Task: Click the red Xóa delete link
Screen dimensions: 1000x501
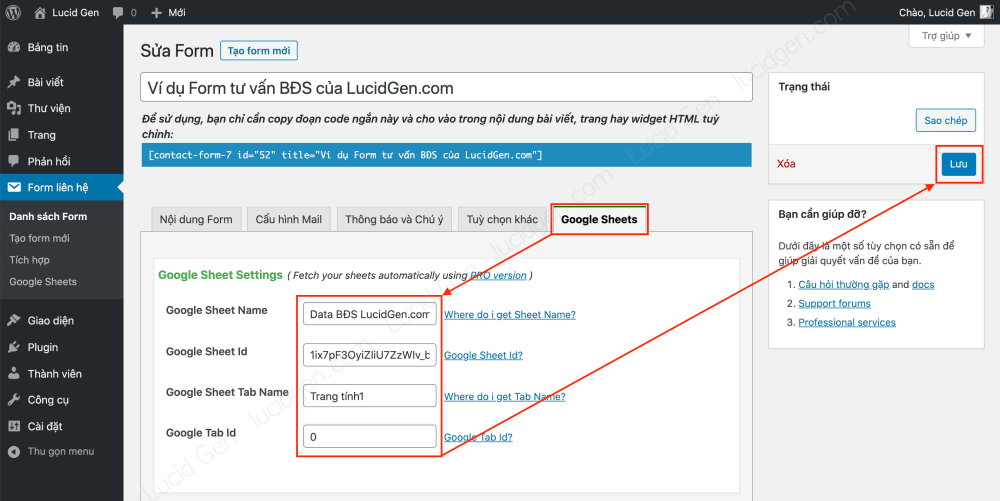Action: pyautogui.click(x=787, y=164)
